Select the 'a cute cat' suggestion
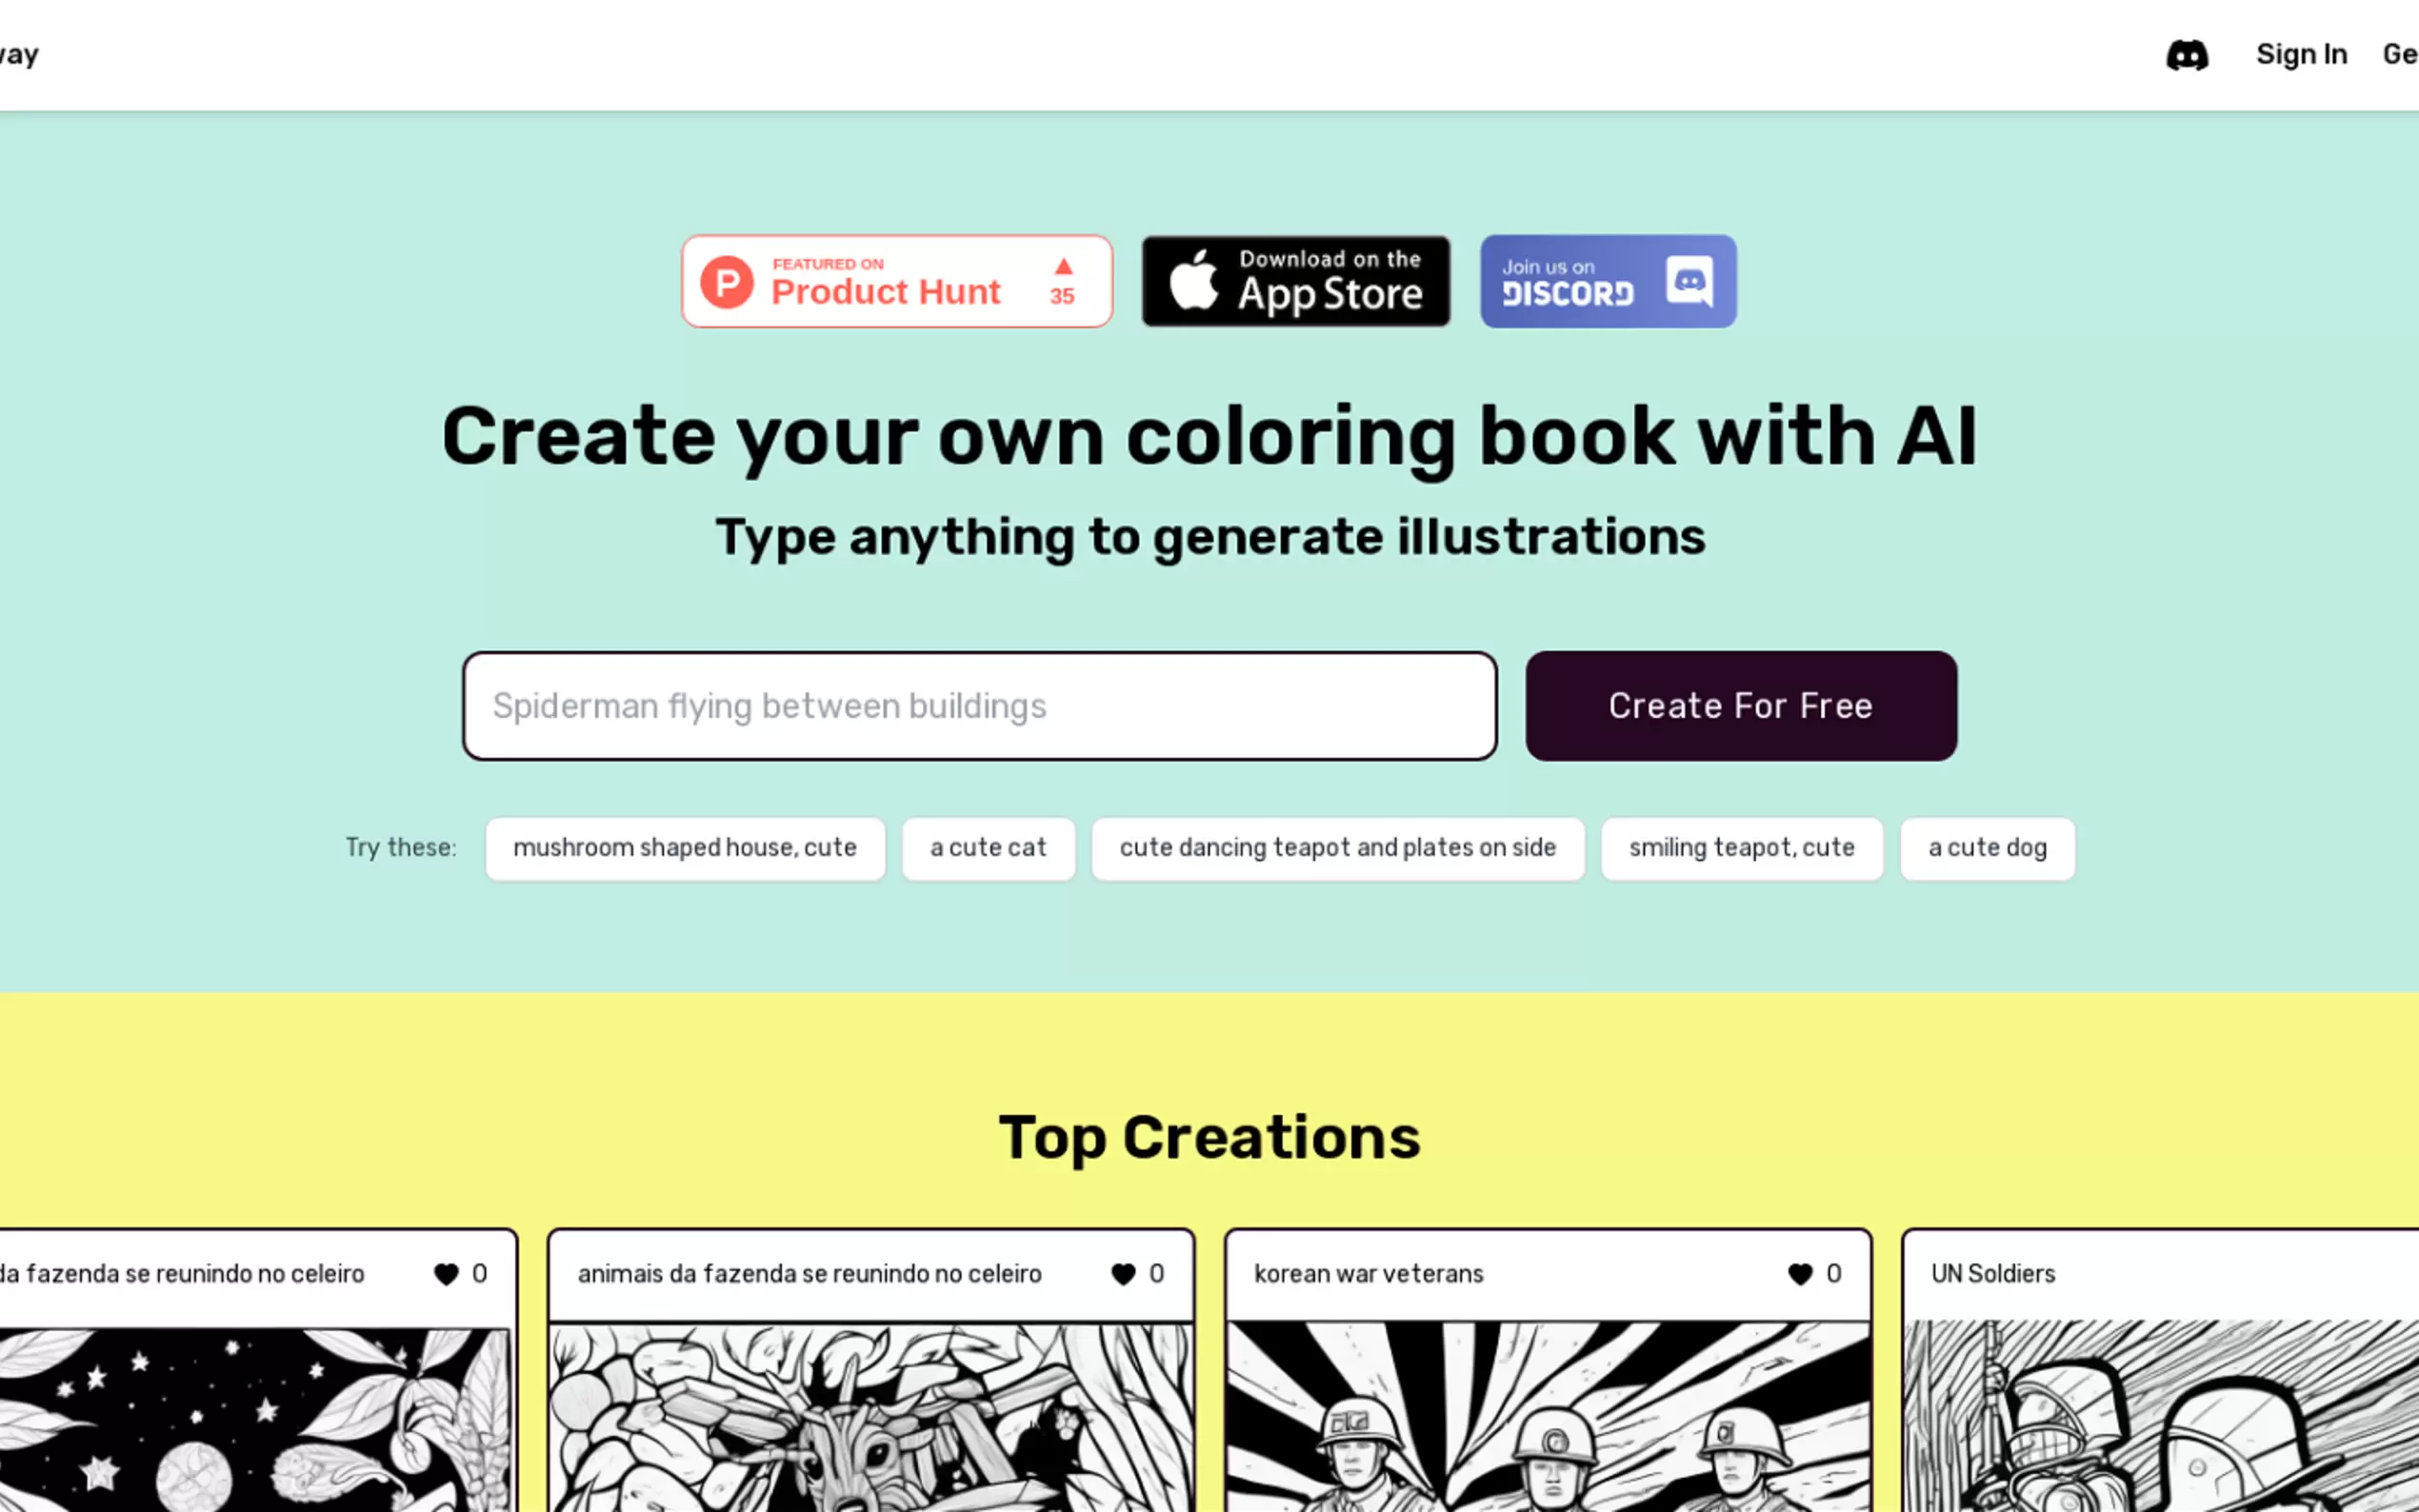 coord(988,848)
